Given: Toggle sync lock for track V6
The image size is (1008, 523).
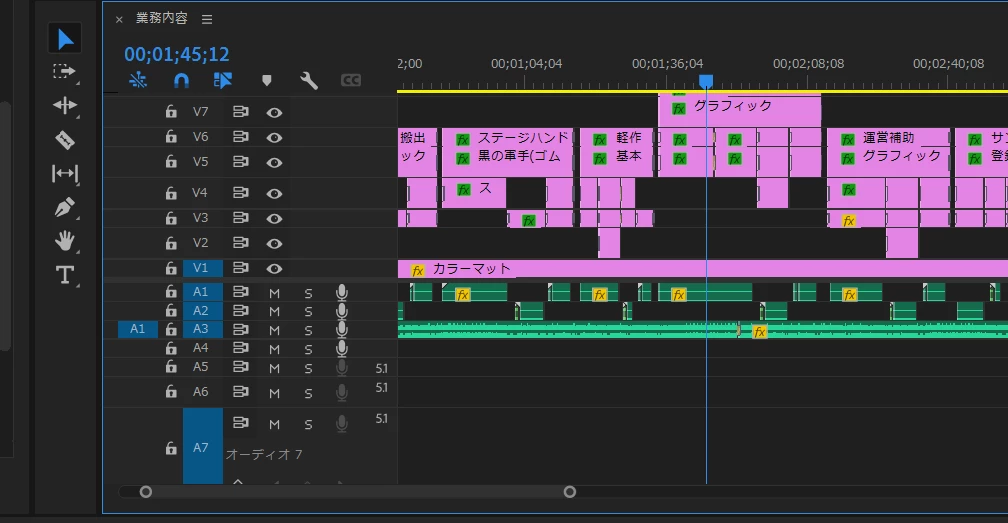Looking at the screenshot, I should tap(240, 137).
